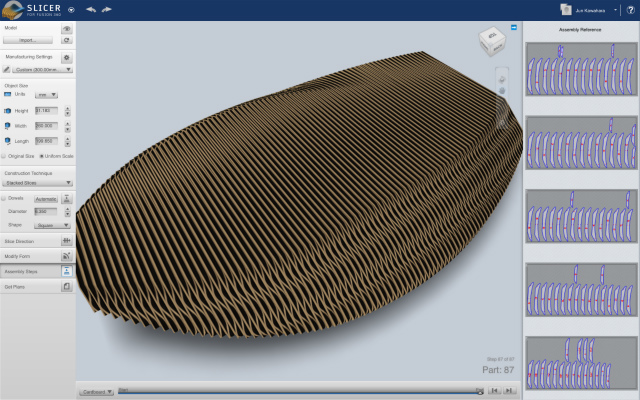The height and width of the screenshot is (400, 640).
Task: Go to previous assembly step
Action: pyautogui.click(x=494, y=391)
